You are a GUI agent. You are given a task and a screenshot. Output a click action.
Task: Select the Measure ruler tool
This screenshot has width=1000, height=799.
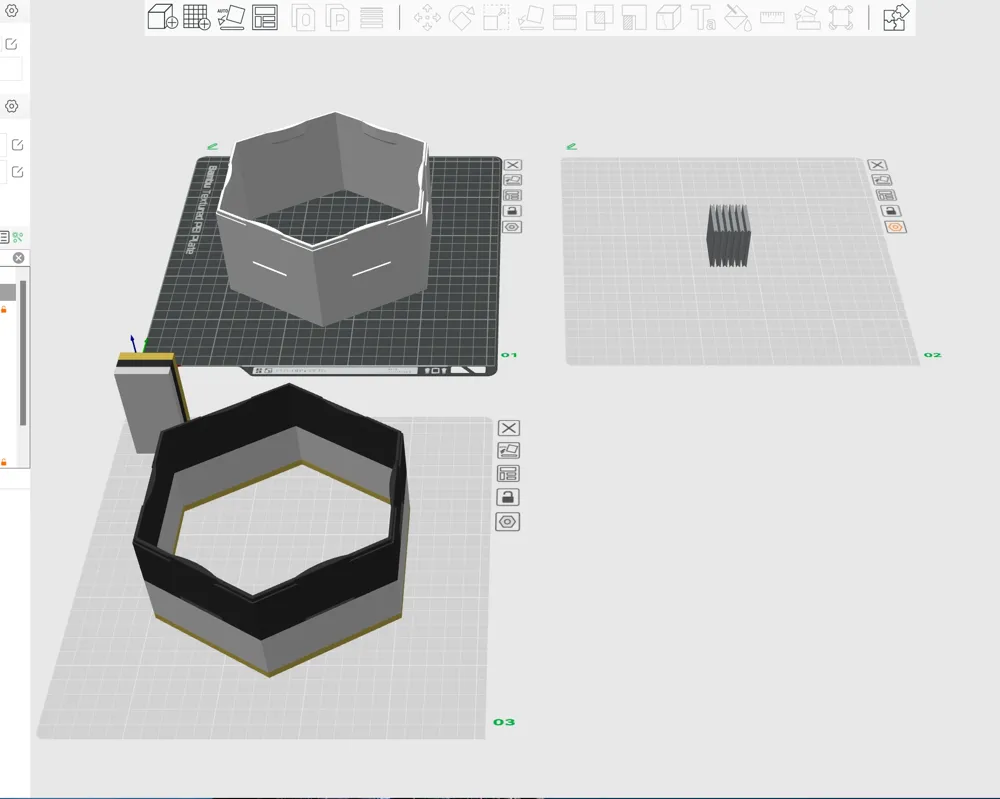tap(772, 17)
